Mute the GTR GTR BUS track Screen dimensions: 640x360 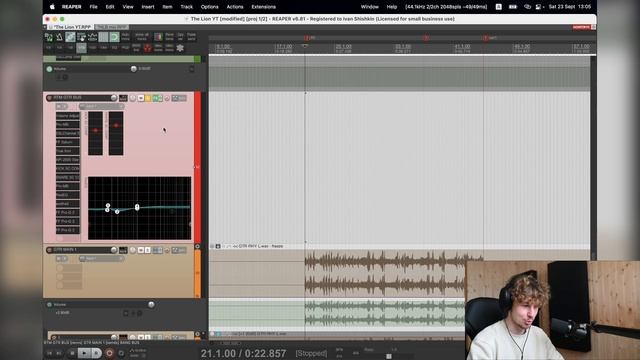click(x=141, y=98)
